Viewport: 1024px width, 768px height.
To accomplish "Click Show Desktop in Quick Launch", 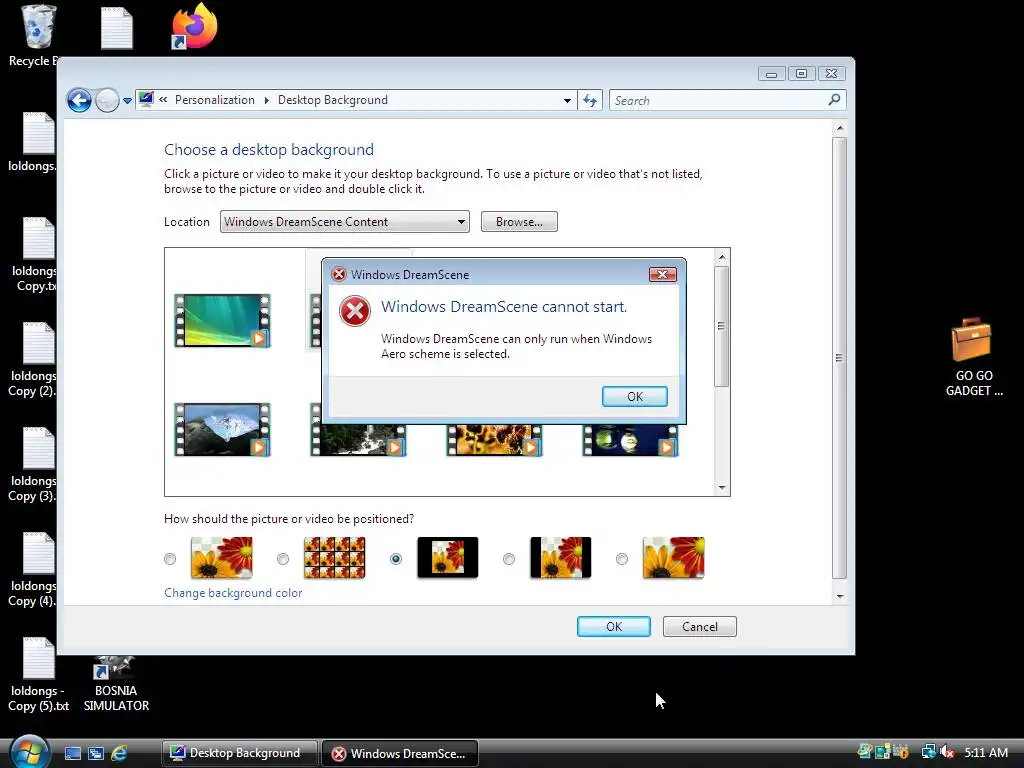I will 72,753.
